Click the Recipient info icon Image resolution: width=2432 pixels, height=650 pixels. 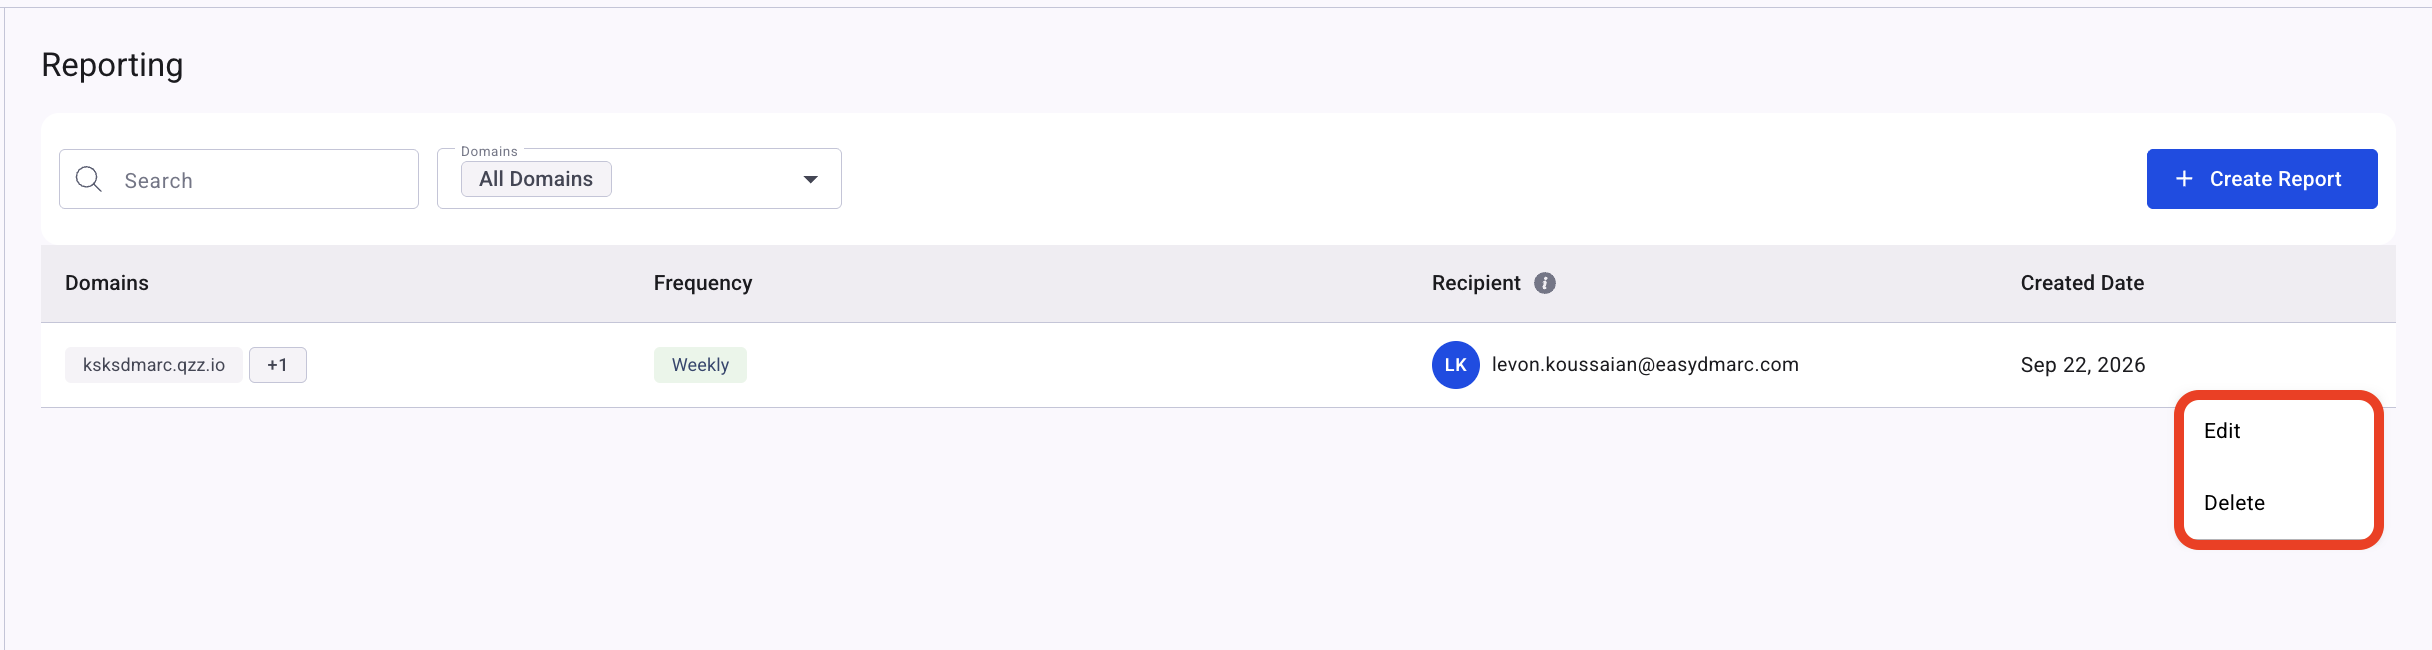tap(1545, 283)
